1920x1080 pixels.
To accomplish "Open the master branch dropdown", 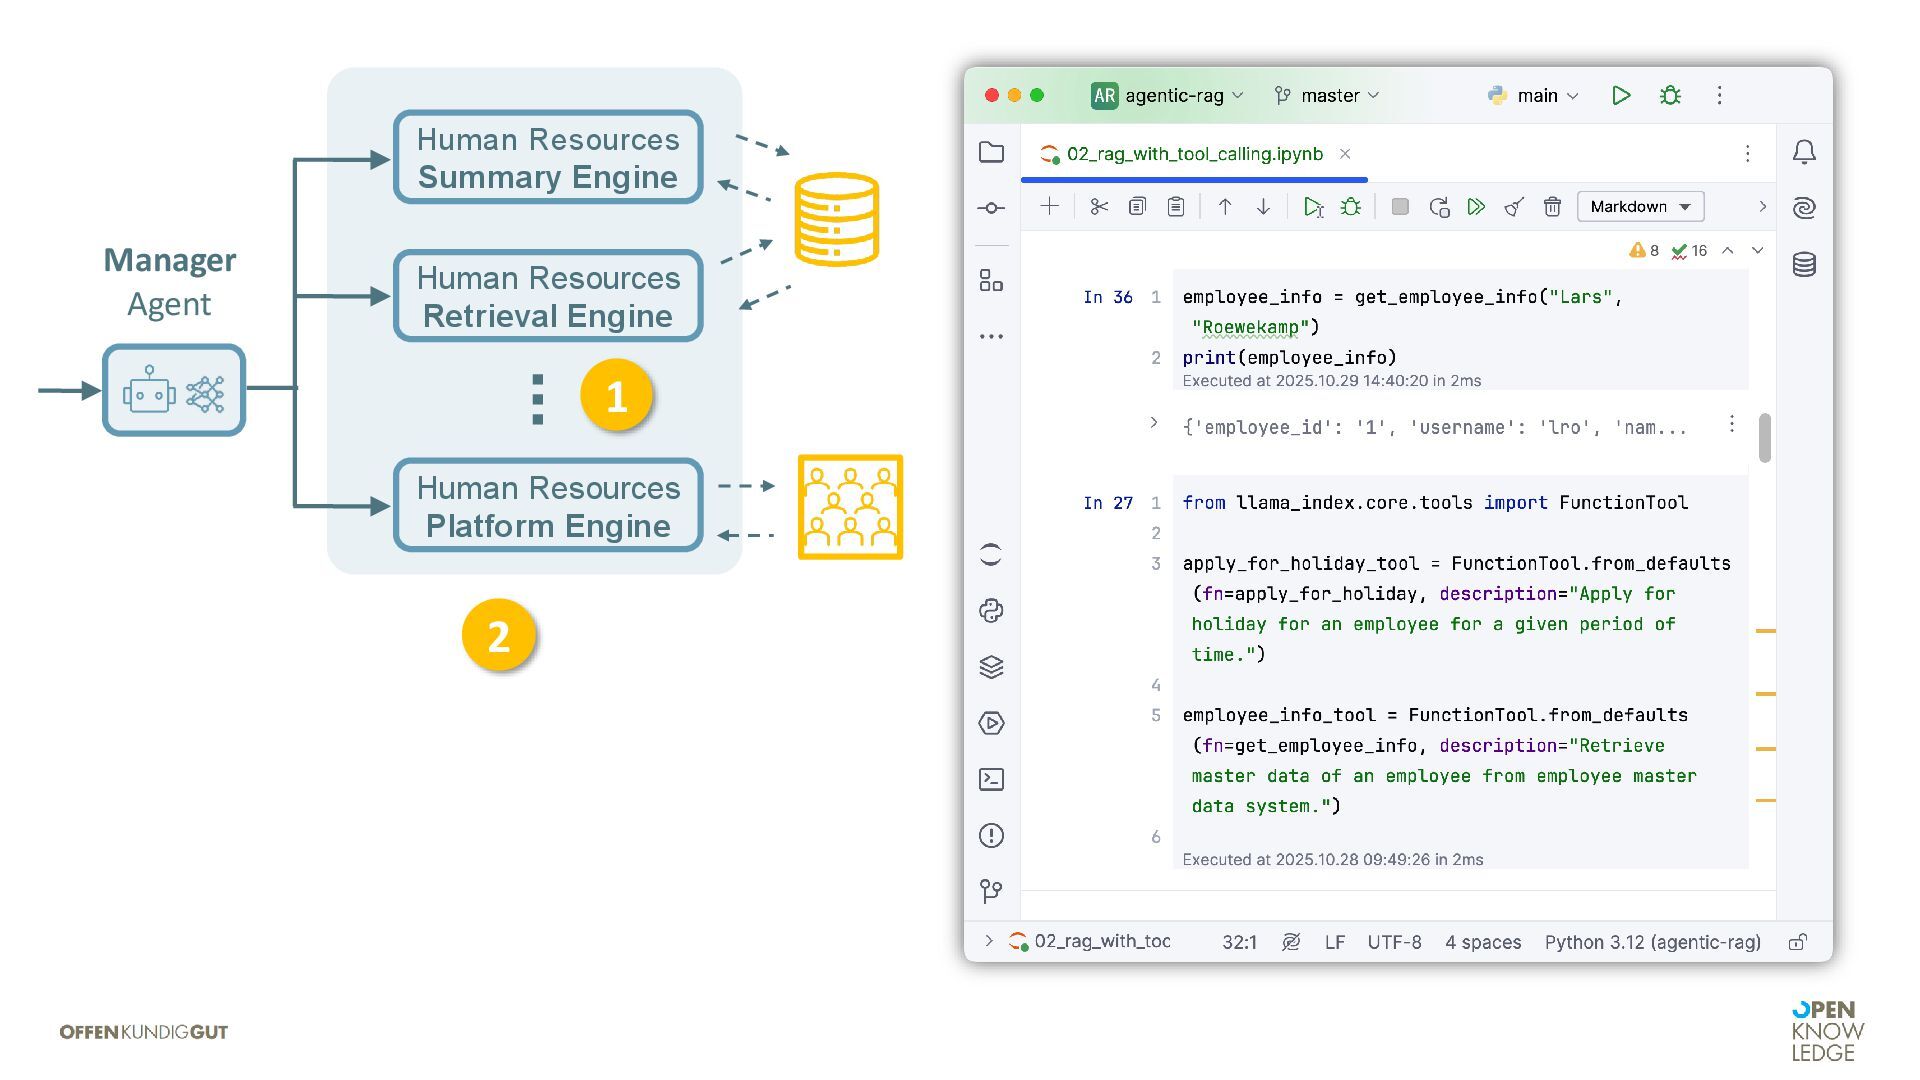I will (x=1327, y=96).
